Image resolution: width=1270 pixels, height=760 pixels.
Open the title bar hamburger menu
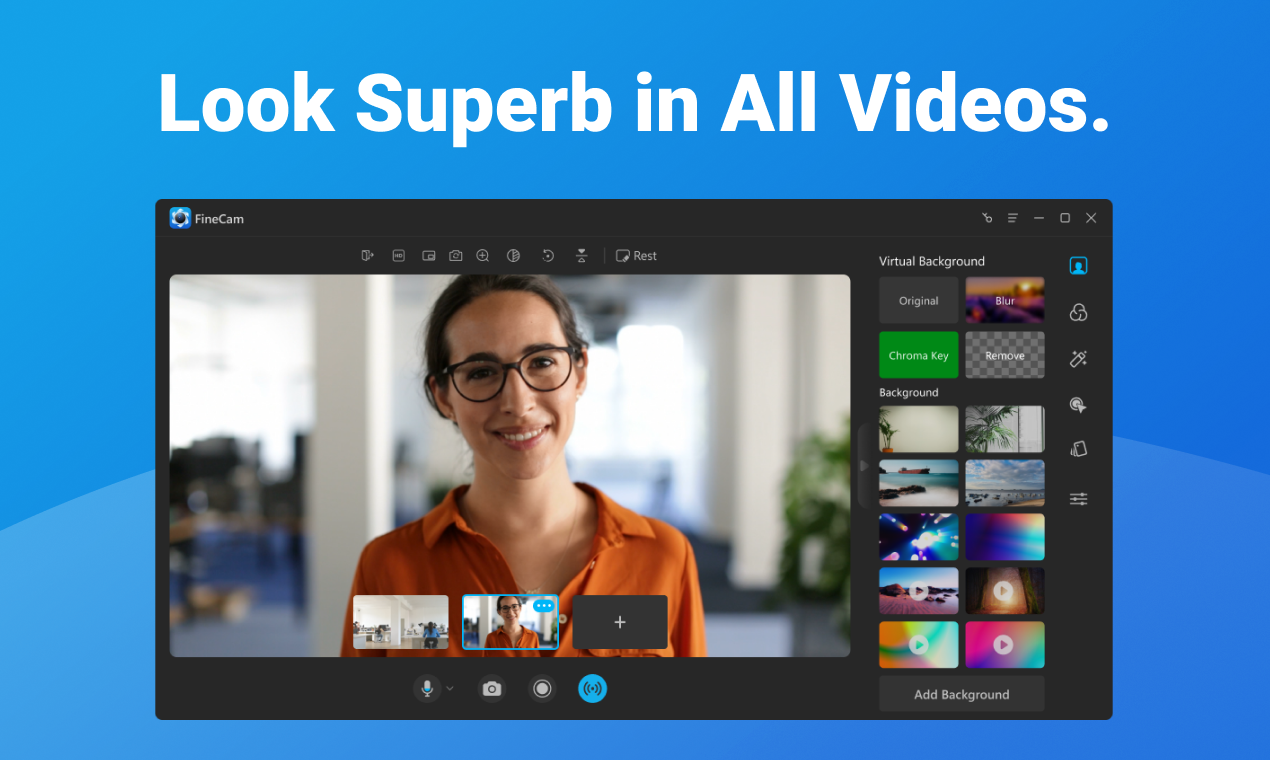point(1013,218)
